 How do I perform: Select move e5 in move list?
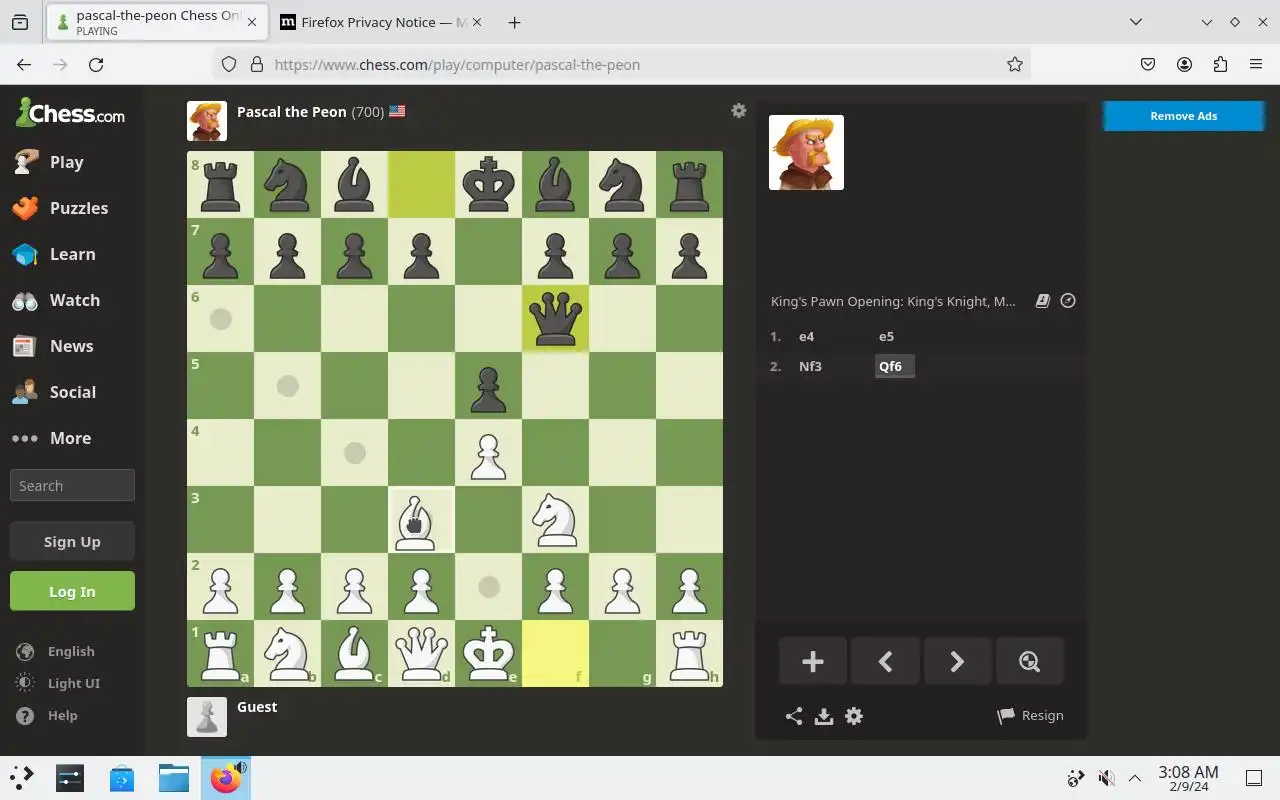click(886, 336)
